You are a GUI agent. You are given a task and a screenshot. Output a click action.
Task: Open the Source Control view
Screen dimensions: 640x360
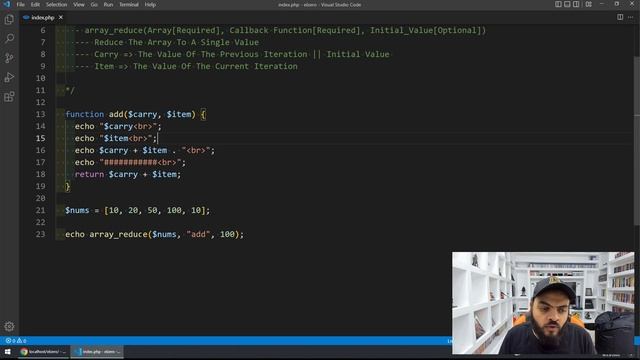[x=9, y=58]
